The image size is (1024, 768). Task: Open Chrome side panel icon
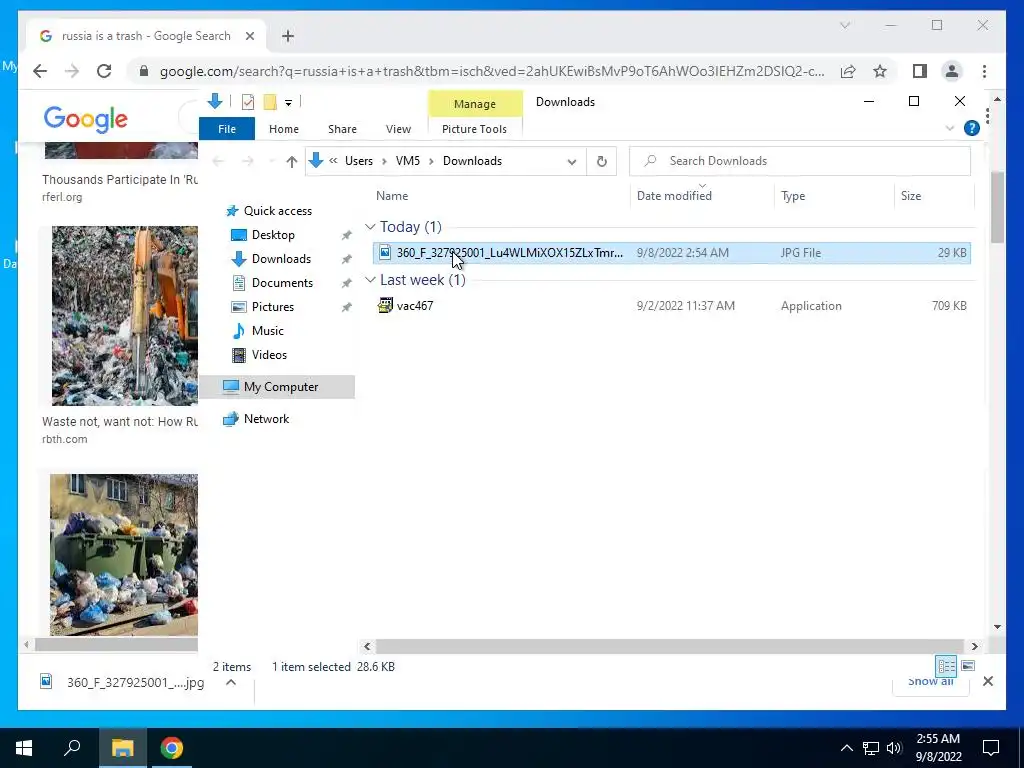click(920, 71)
